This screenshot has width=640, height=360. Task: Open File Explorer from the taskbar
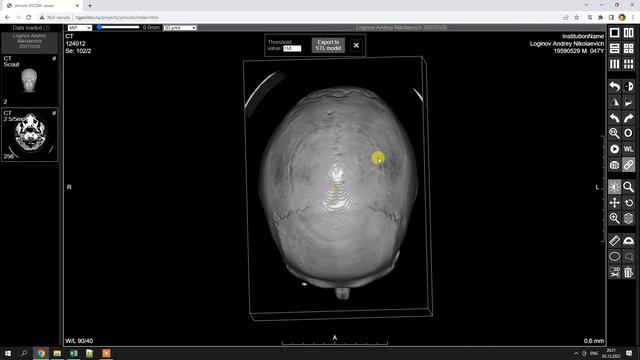(57, 353)
